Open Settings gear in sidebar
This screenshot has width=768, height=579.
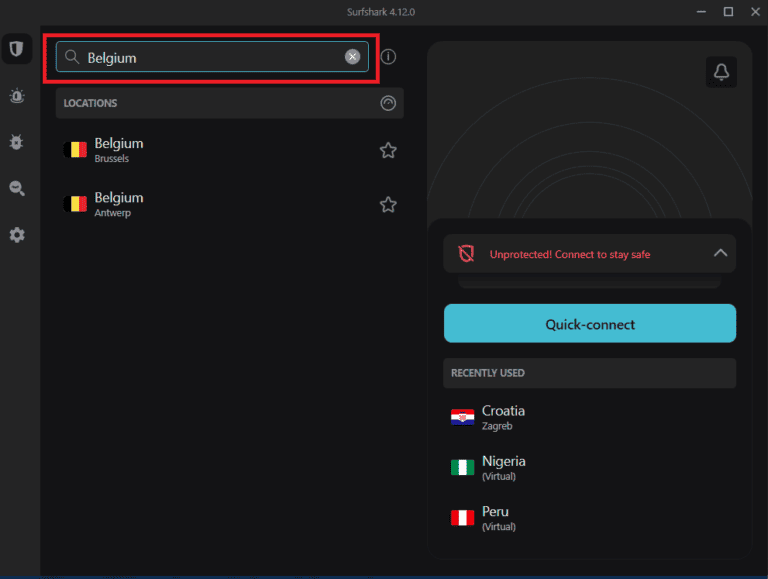pos(17,235)
